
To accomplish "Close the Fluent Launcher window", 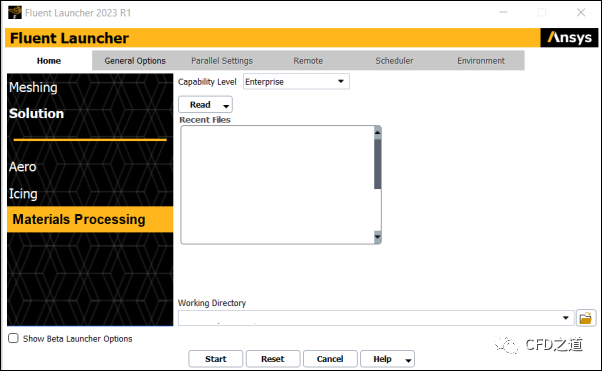I will coord(581,13).
